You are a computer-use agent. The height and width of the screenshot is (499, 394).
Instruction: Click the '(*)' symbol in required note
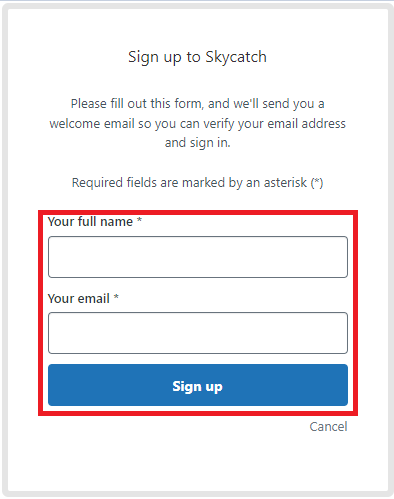[x=317, y=183]
